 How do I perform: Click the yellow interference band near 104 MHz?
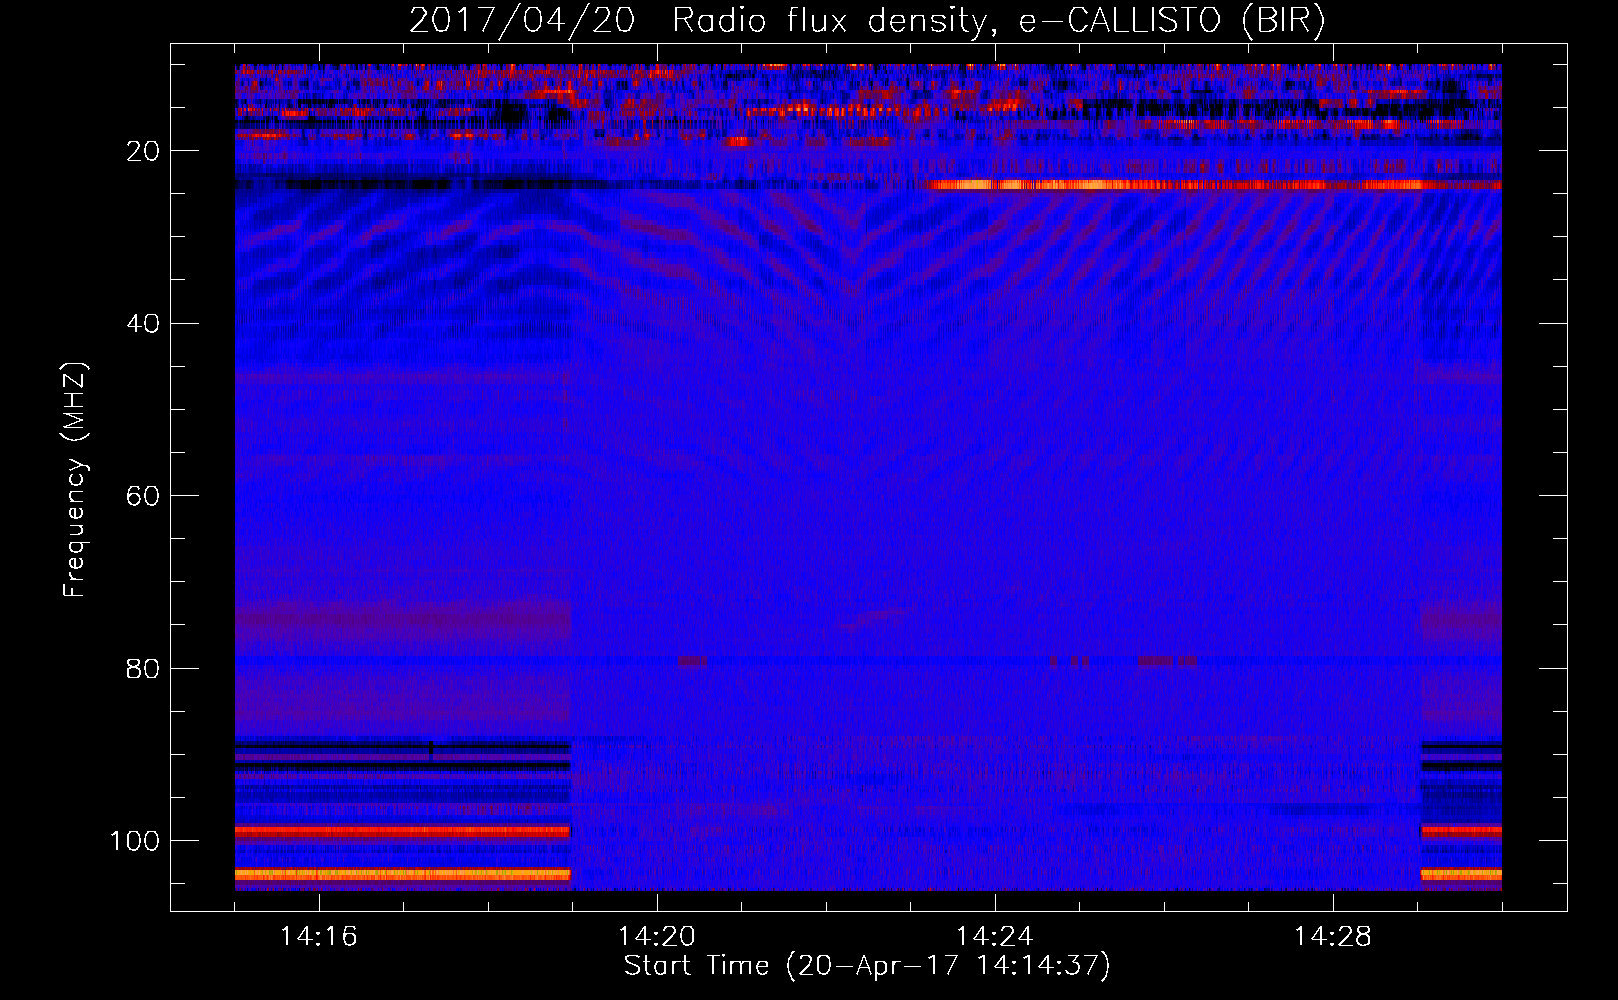click(402, 874)
